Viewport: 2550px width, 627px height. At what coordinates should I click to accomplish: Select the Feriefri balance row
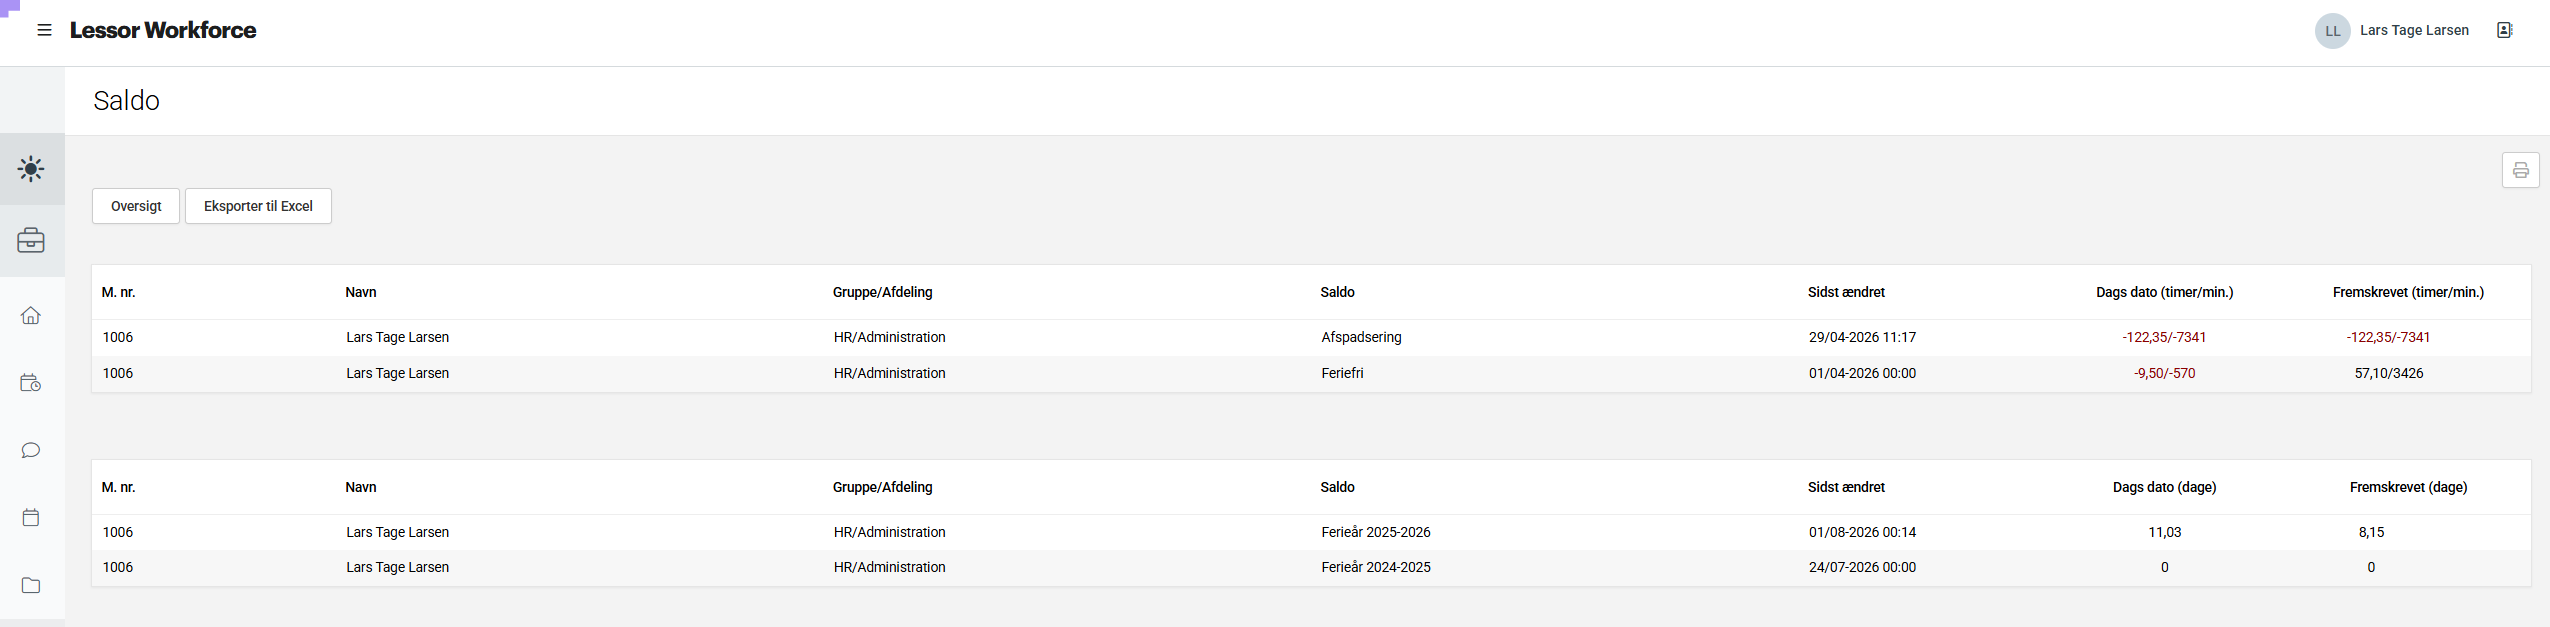(x=1311, y=373)
